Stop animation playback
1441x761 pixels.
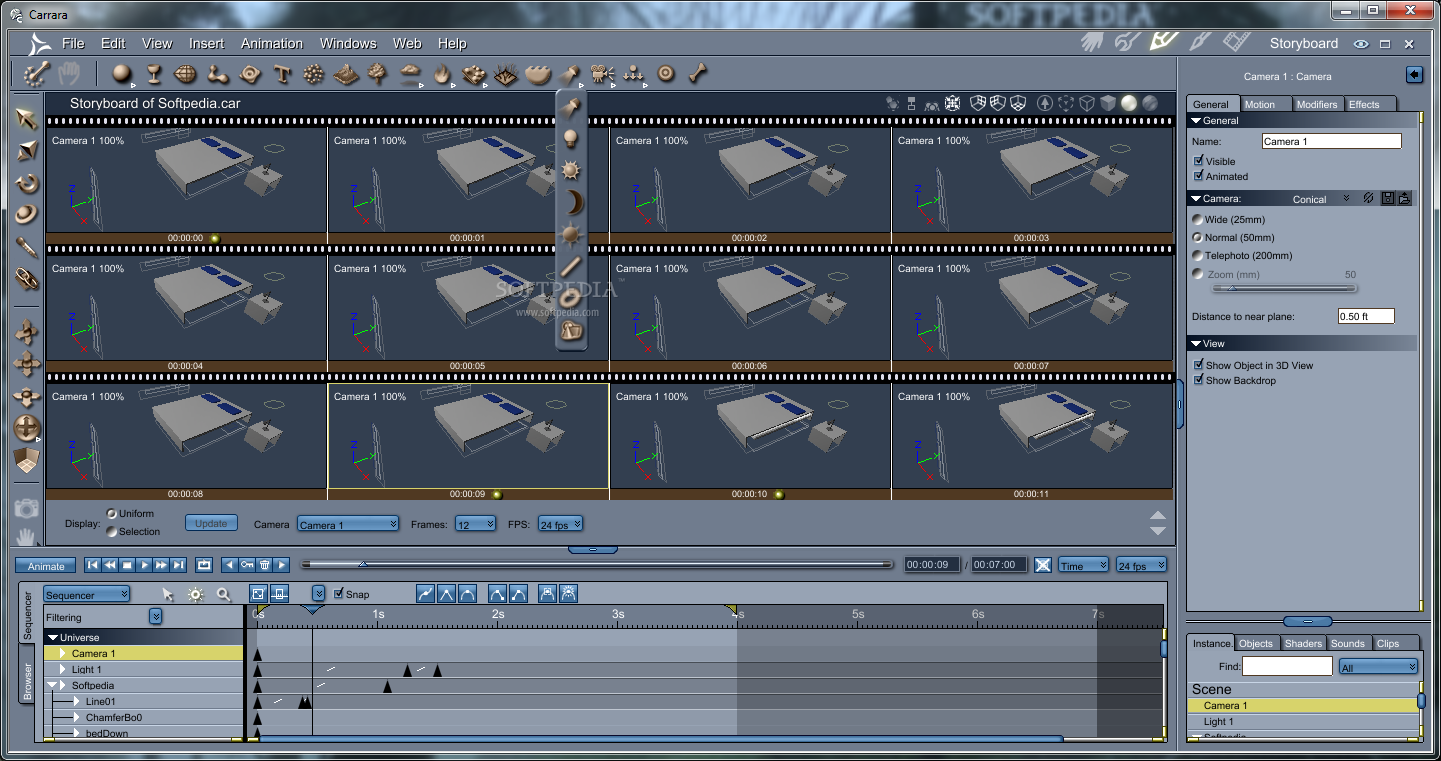click(127, 565)
